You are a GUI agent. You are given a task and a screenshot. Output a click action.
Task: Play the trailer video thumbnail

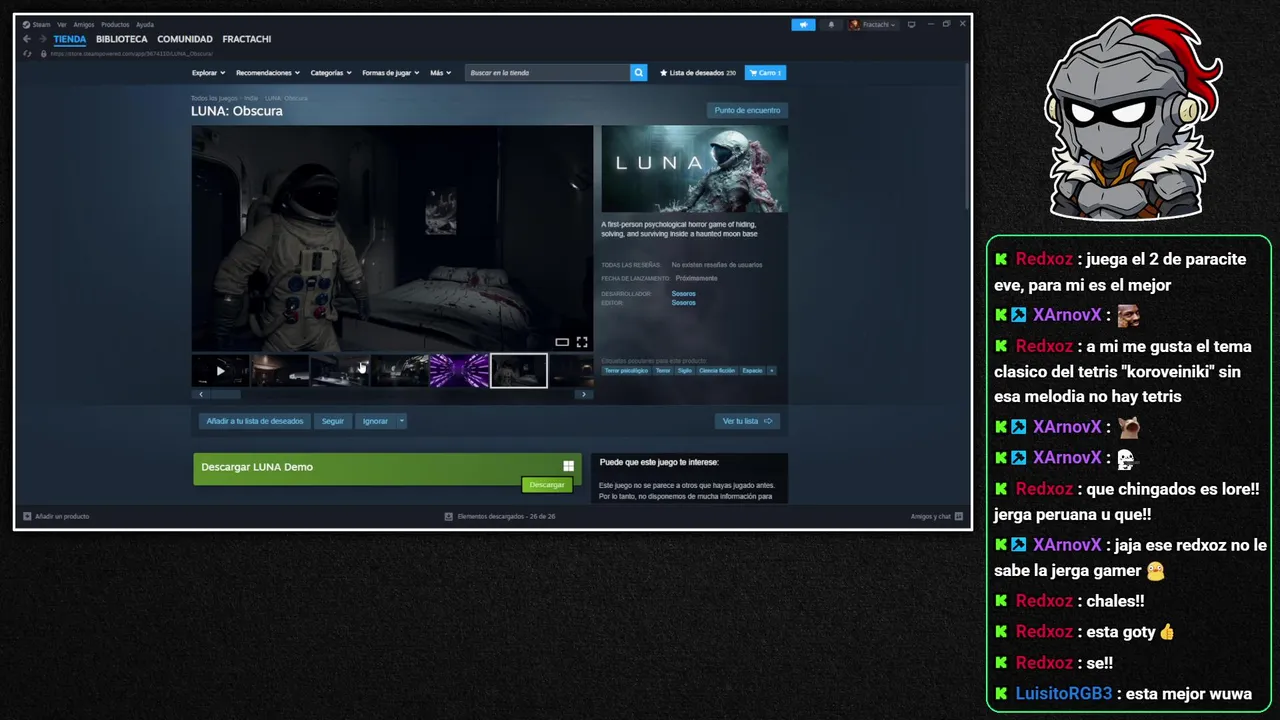(220, 370)
